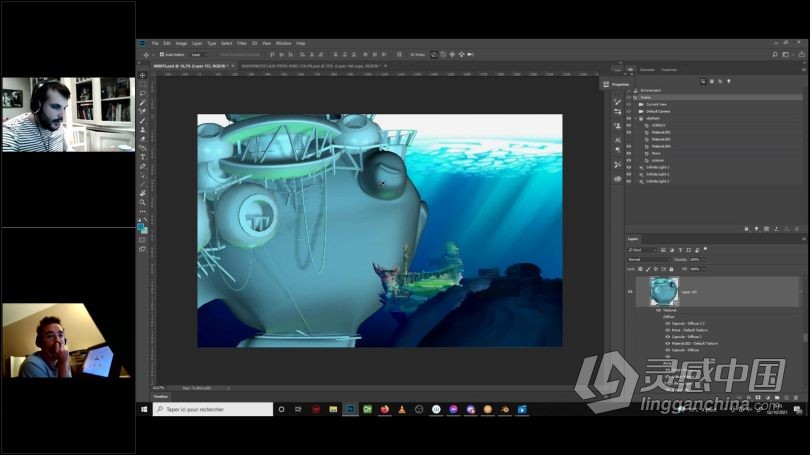Open the Window menu
The image size is (810, 455).
(284, 43)
